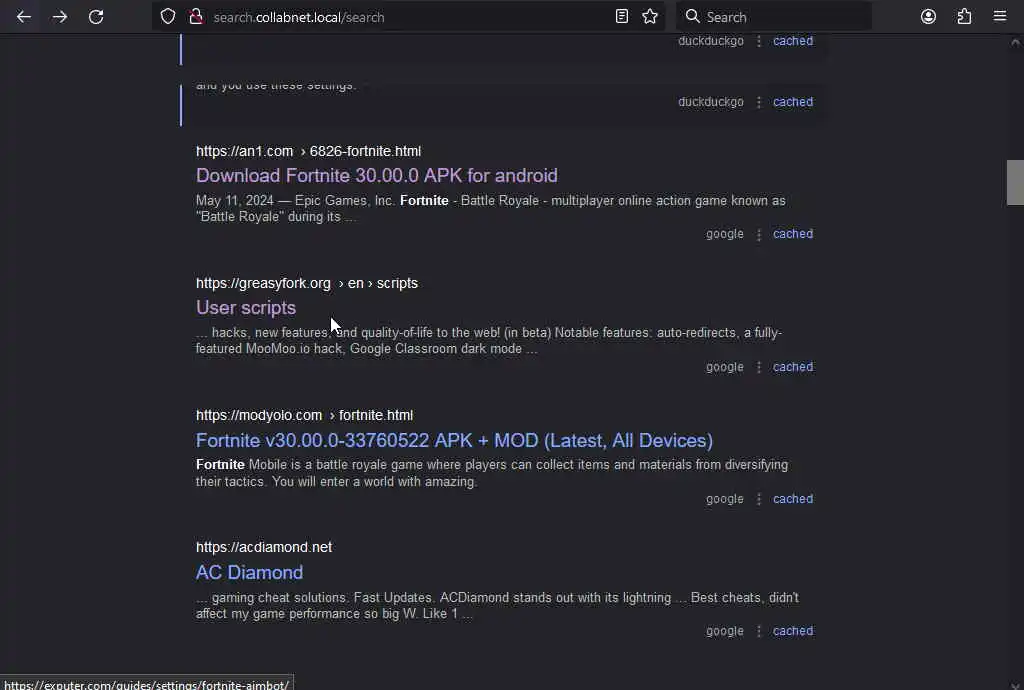Open the browser hamburger menu
The height and width of the screenshot is (690, 1024).
pos(1000,17)
